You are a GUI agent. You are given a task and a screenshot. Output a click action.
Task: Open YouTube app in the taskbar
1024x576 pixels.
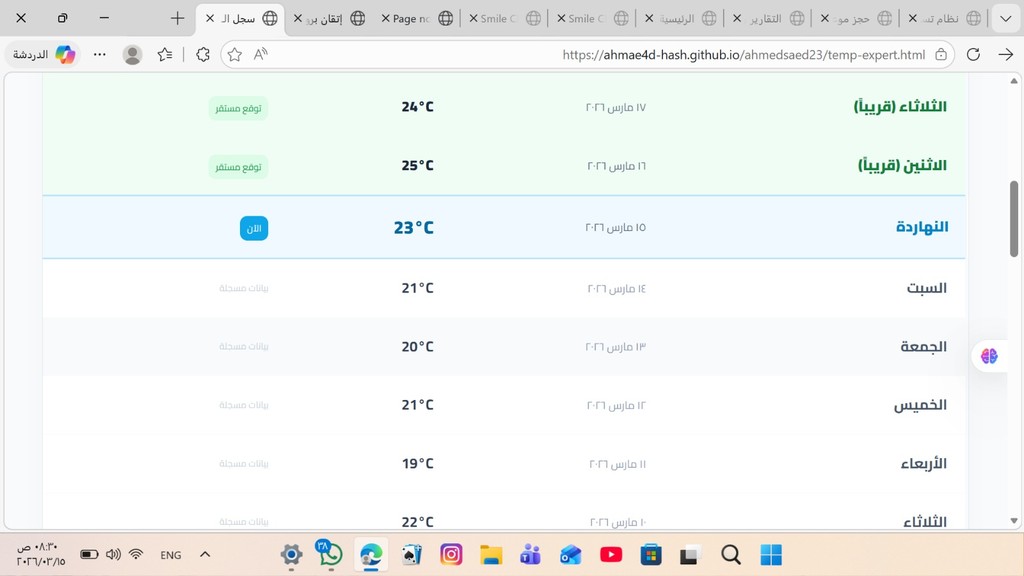611,554
